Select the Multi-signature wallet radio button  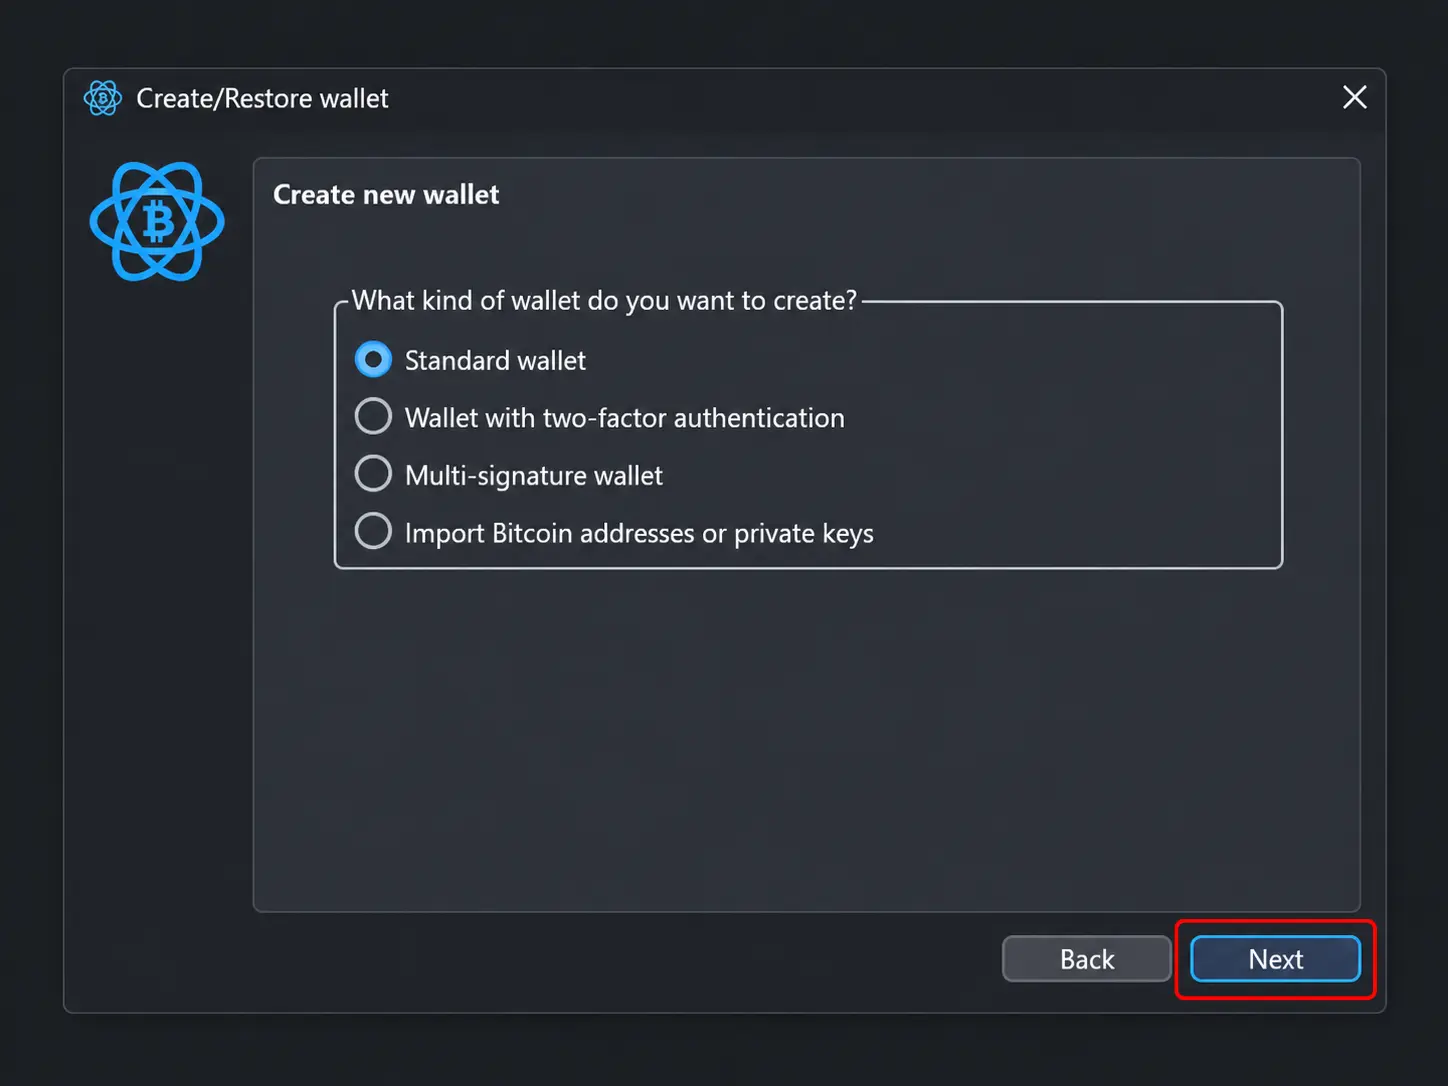pyautogui.click(x=373, y=474)
